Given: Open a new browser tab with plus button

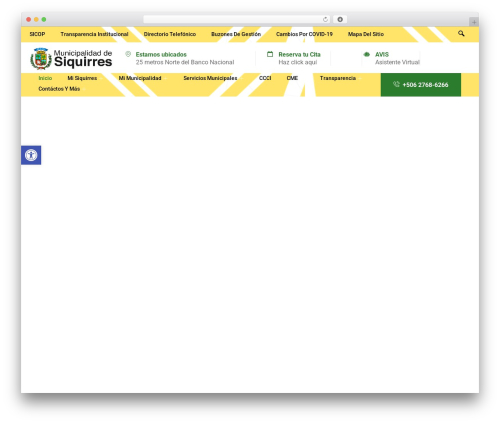Looking at the screenshot, I should [x=474, y=22].
